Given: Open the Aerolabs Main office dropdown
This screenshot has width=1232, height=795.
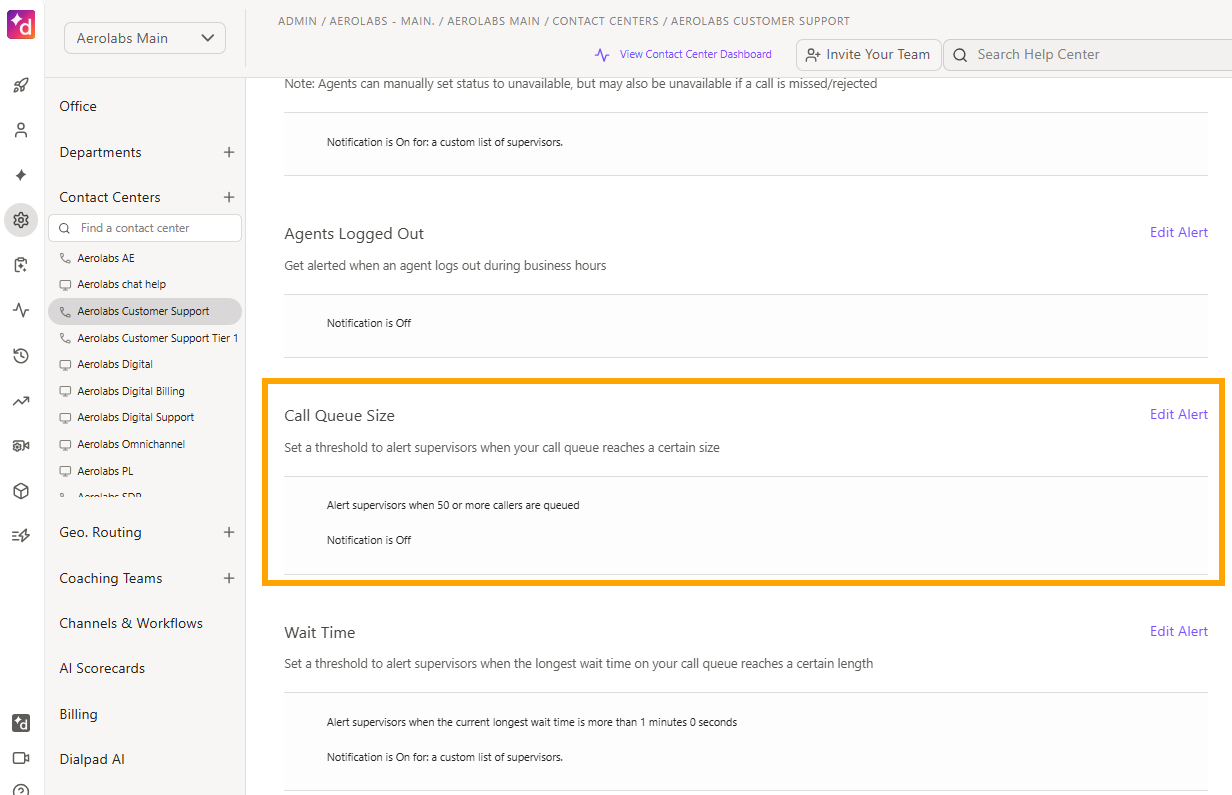Looking at the screenshot, I should (145, 38).
